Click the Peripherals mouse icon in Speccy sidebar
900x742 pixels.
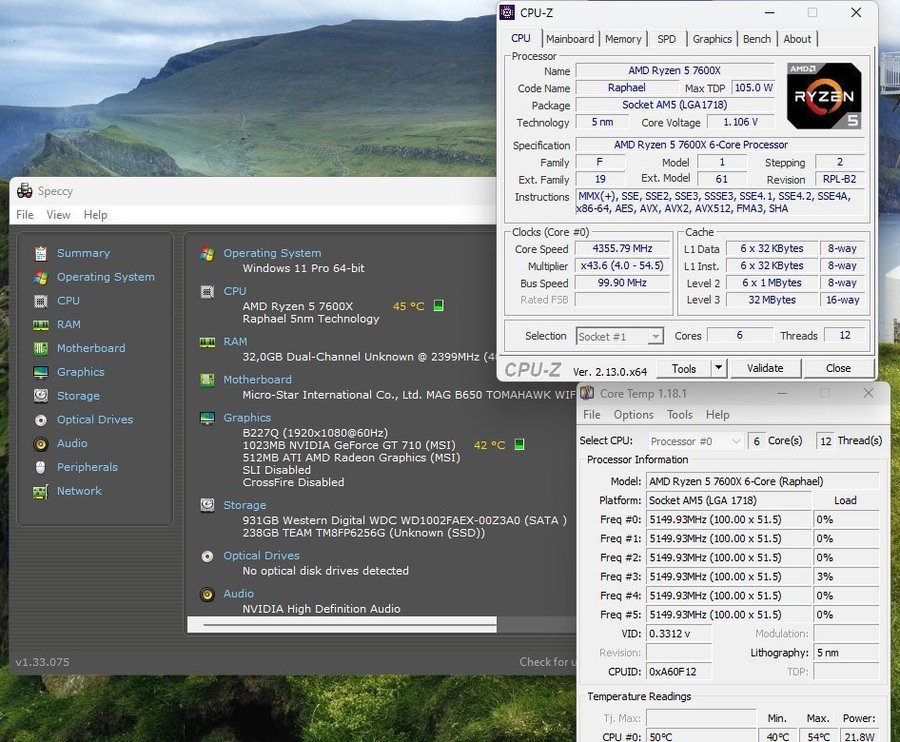tap(41, 468)
